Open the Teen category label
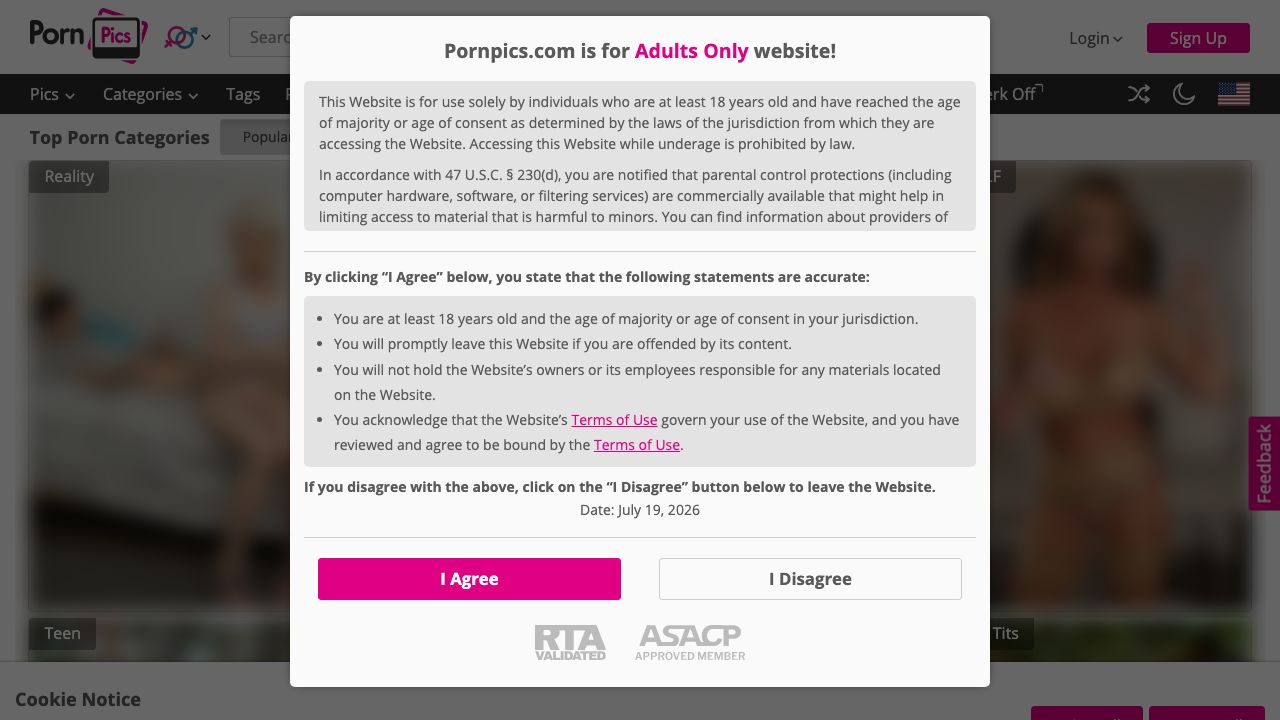This screenshot has width=1280, height=720. (62, 633)
